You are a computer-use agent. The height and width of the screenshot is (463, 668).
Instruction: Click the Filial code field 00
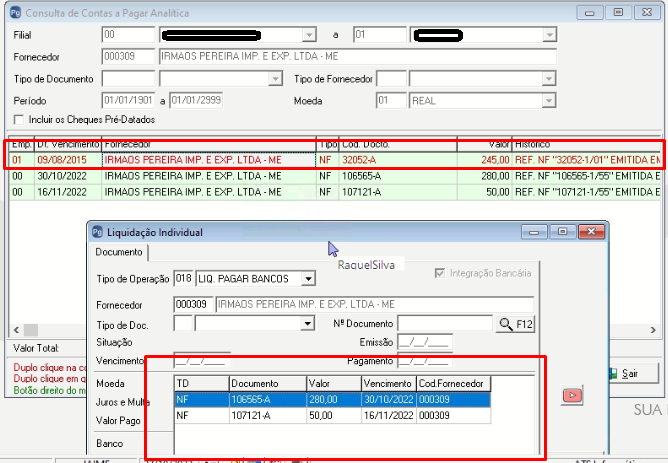128,35
